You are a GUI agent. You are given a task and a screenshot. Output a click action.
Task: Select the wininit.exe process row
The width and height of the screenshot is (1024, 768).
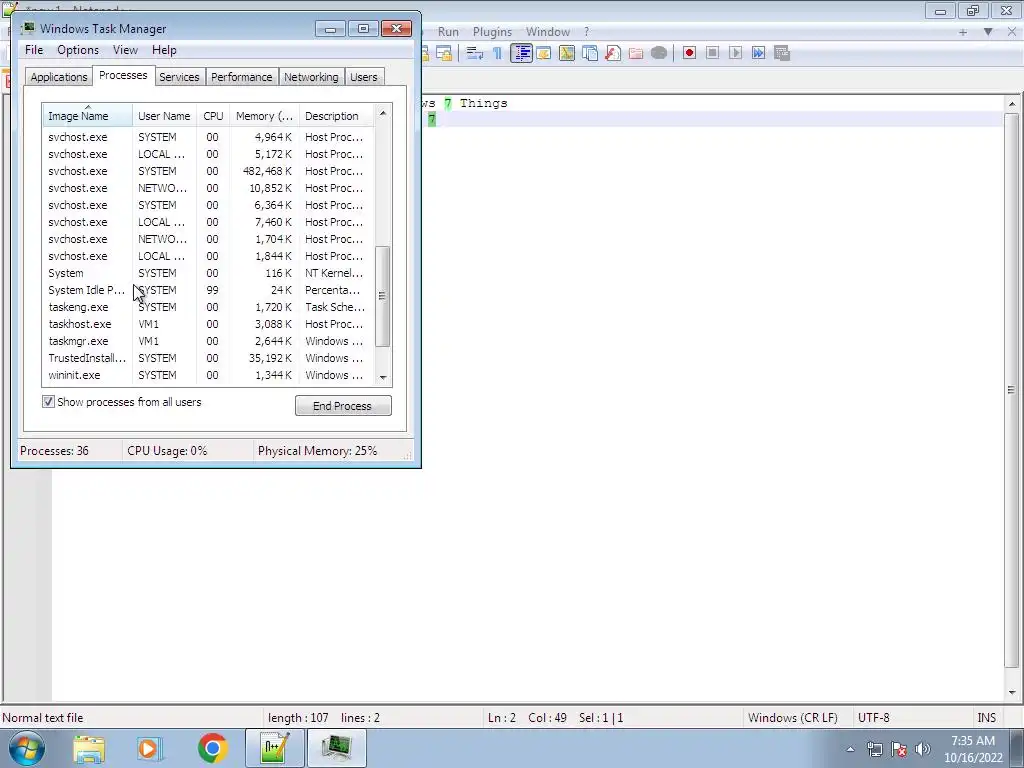click(x=208, y=375)
